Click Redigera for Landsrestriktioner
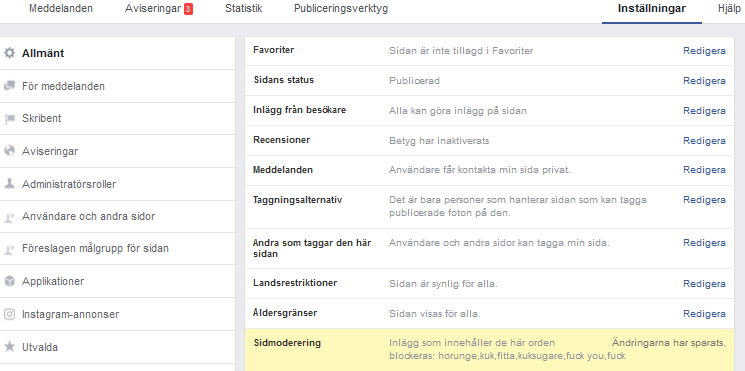 coord(704,284)
